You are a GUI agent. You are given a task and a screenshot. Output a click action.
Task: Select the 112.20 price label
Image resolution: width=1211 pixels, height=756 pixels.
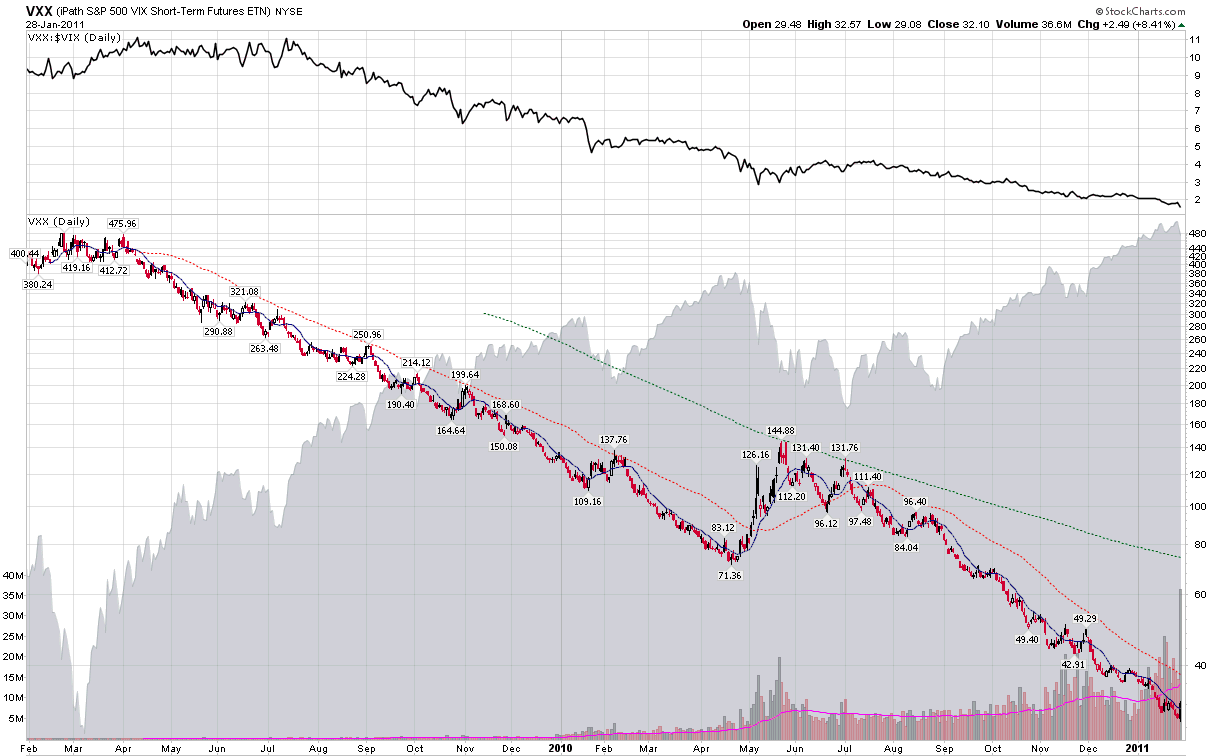coord(792,497)
